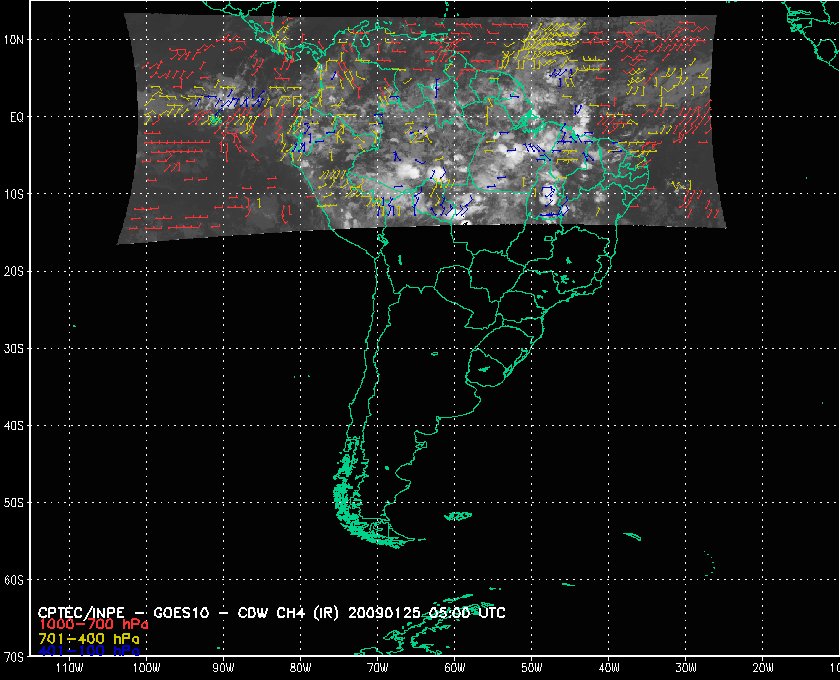Select the 50S latitude label
Viewport: 840px width, 680px height.
coord(13,502)
